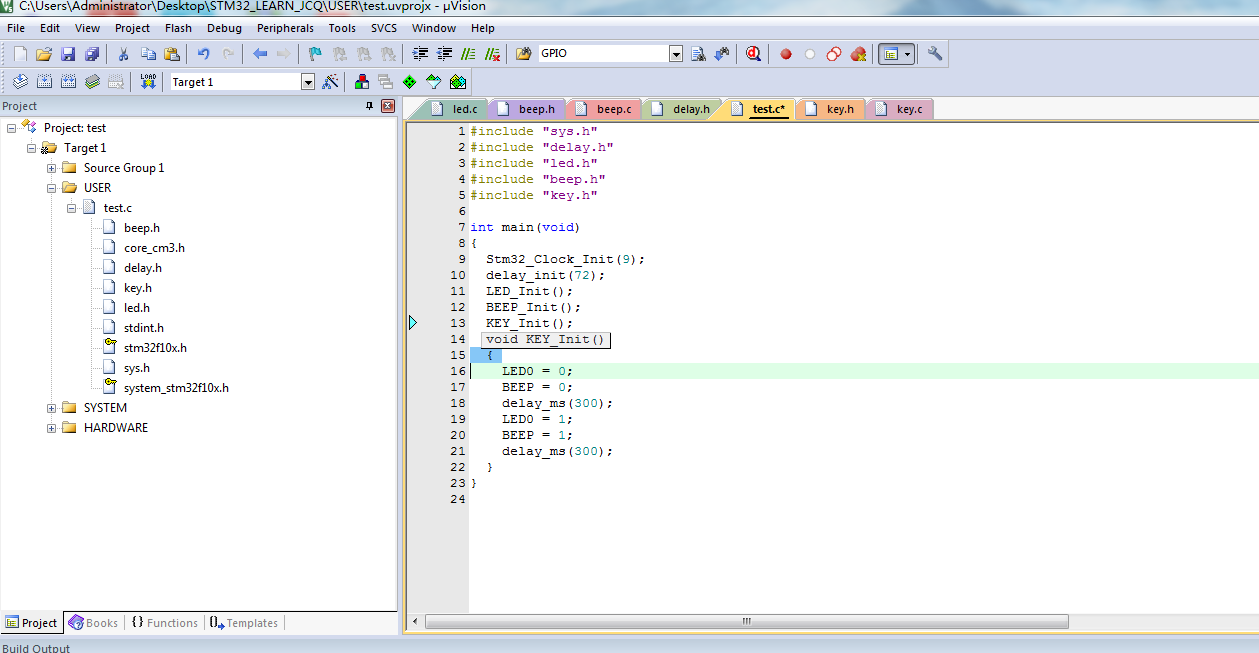Toggle a bookmark with the flag icon
This screenshot has height=653, width=1259.
[x=313, y=54]
